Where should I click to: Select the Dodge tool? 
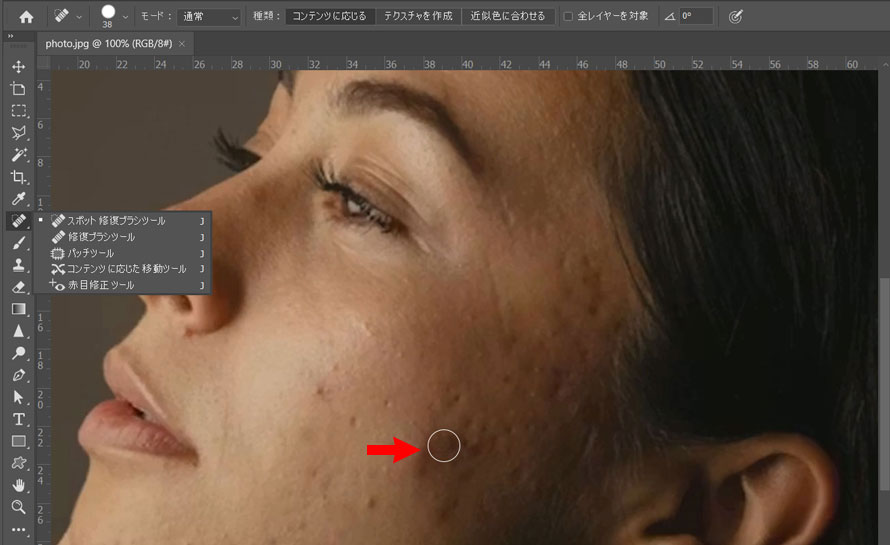point(18,353)
